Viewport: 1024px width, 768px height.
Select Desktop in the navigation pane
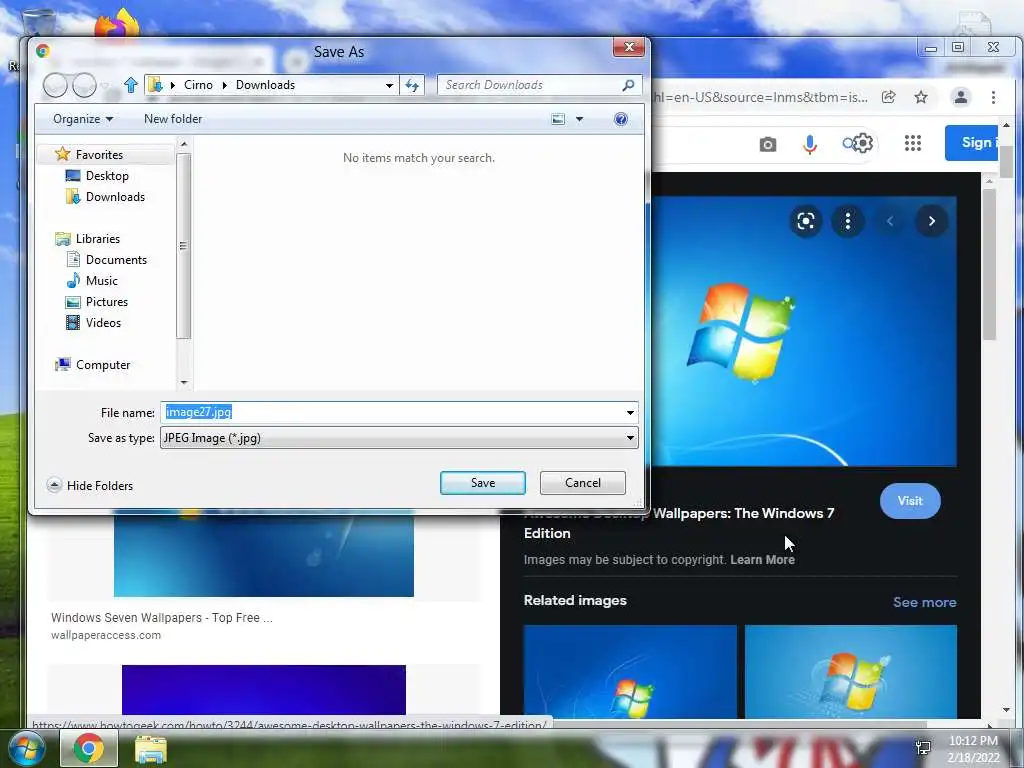point(107,176)
